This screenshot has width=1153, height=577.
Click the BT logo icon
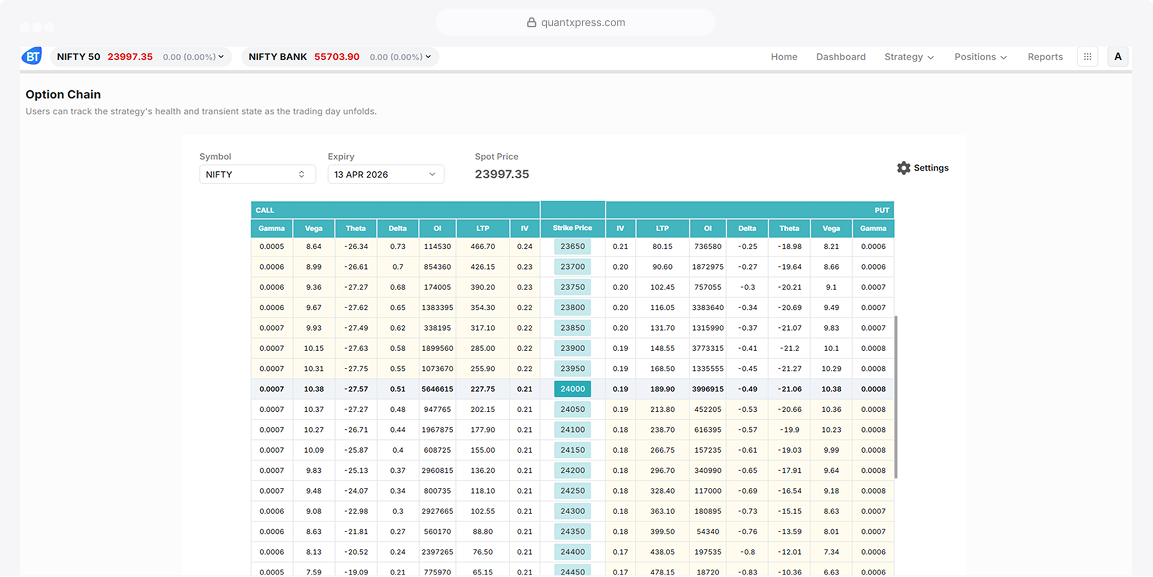pos(32,57)
